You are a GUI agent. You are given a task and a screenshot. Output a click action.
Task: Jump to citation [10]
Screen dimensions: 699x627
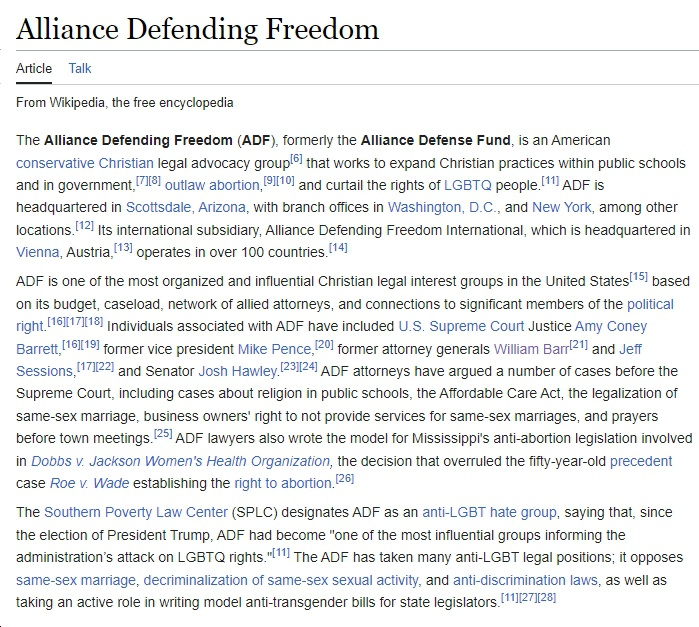coord(285,181)
